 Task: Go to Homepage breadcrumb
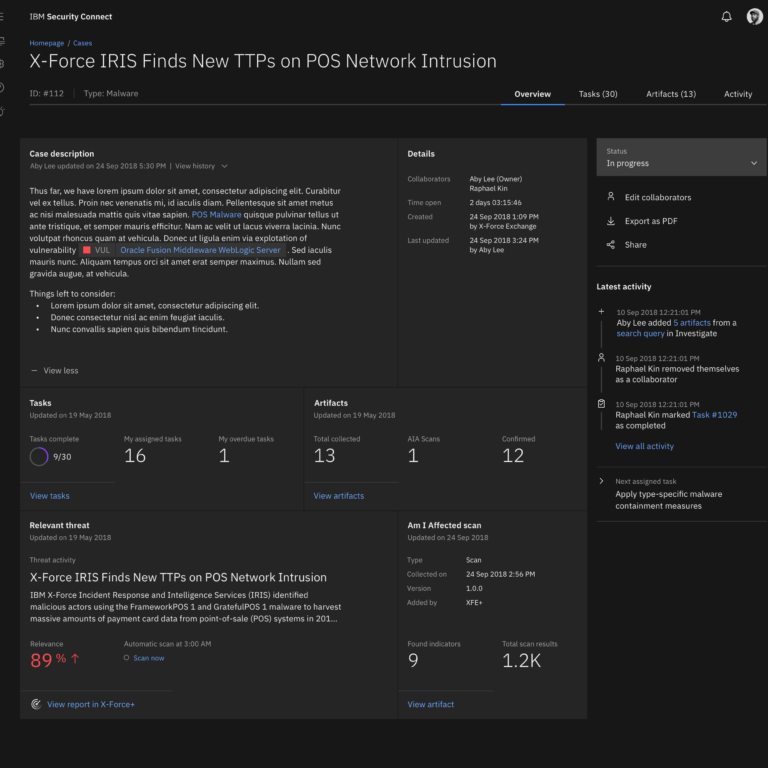47,43
